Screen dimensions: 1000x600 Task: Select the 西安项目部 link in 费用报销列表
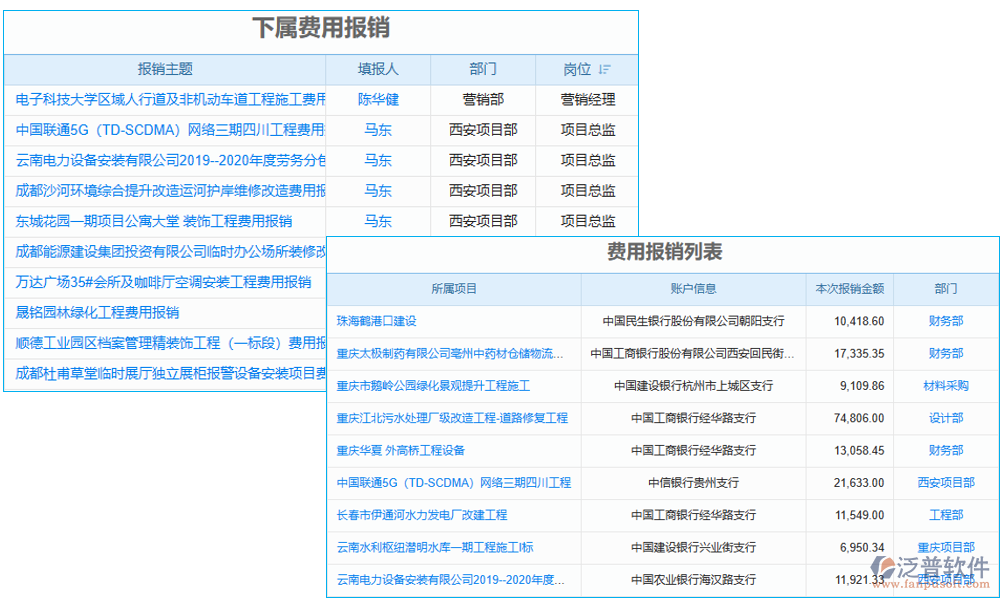click(946, 482)
